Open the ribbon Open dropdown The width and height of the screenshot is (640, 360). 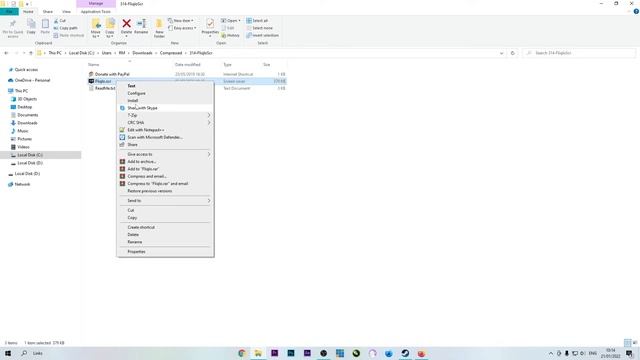coord(231,20)
